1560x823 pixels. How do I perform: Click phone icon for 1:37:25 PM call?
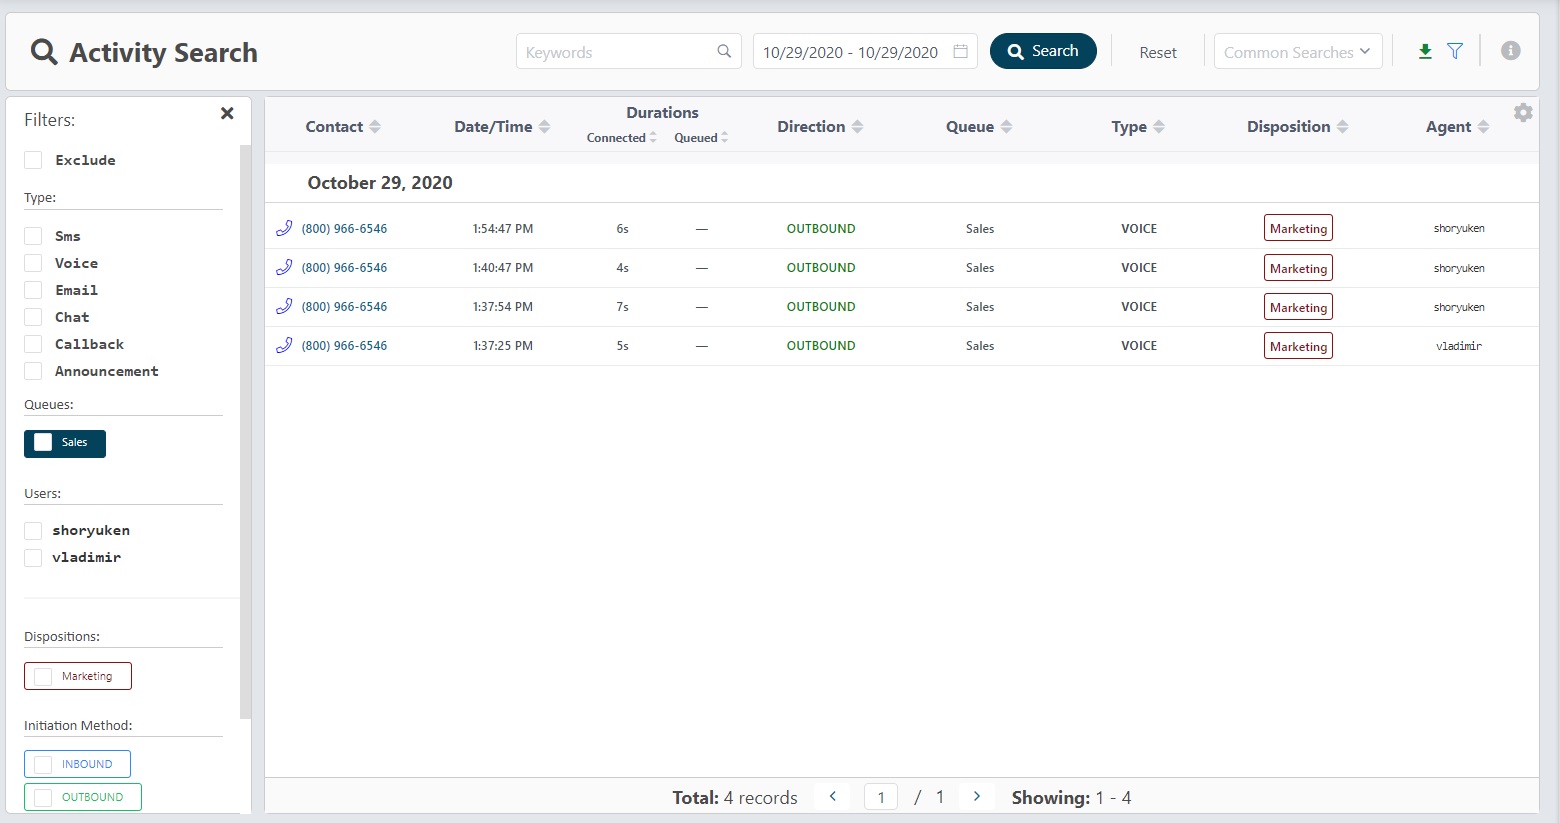(284, 345)
